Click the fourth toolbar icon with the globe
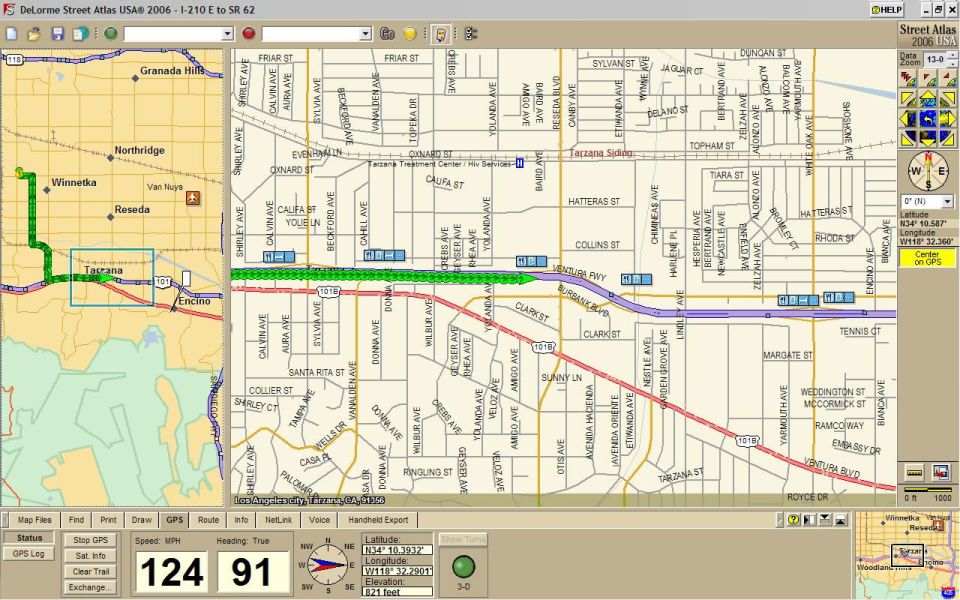This screenshot has height=600, width=960. click(81, 34)
